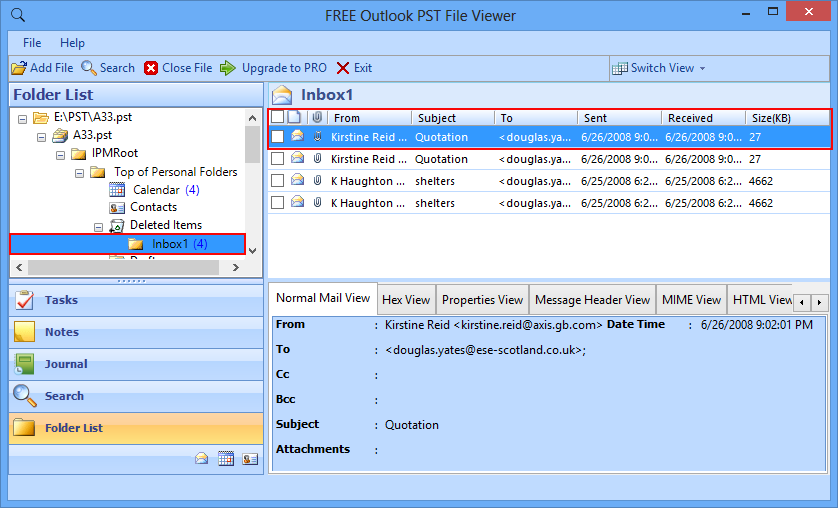Click envelope icon of first Kirstine Reid email
This screenshot has height=508, width=838.
pos(298,136)
